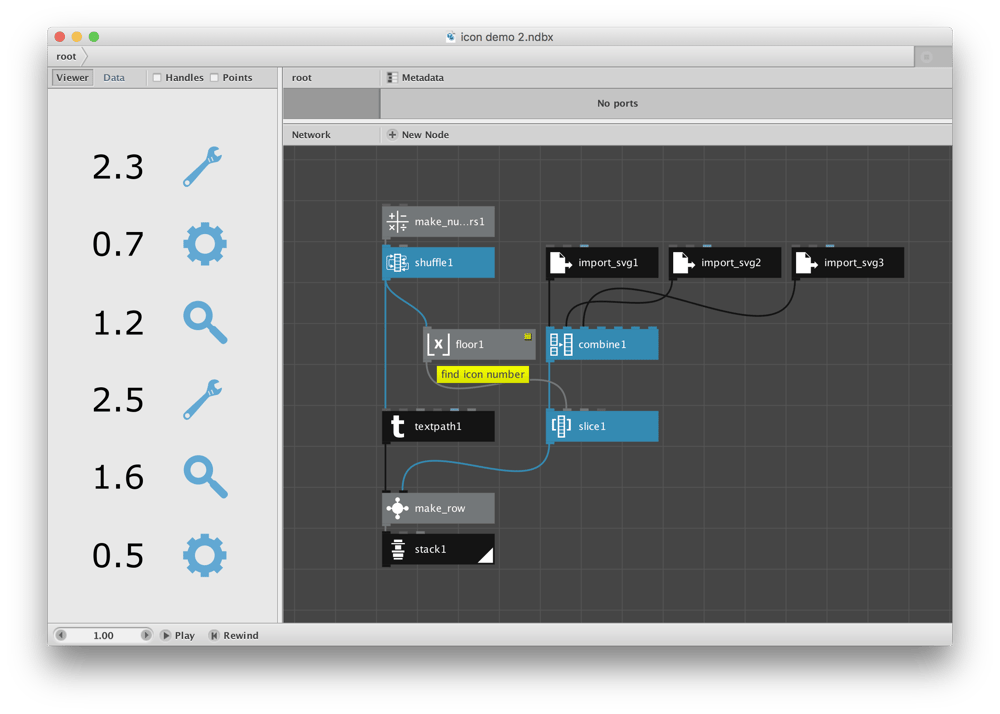Click the import_svg1 file icon

(561, 263)
